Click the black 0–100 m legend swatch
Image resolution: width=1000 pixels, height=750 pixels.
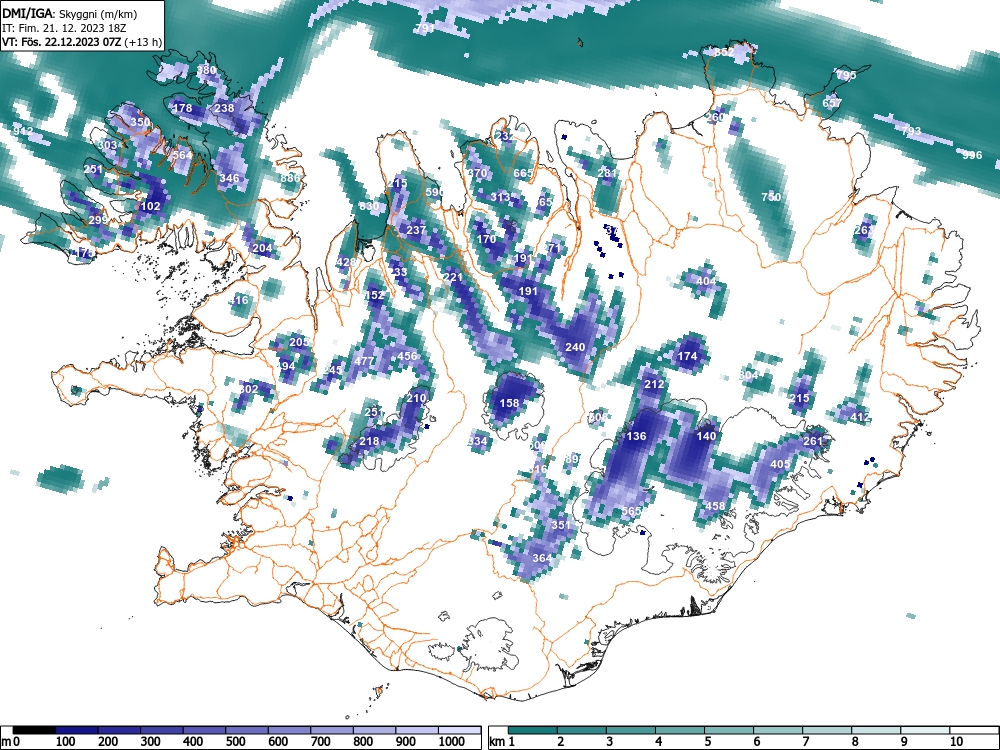coord(34,730)
